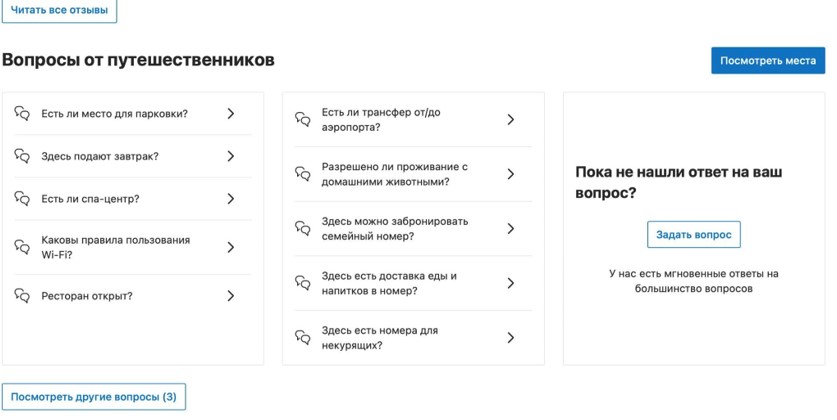Expand the chevron for the non-smoking rooms question
The image size is (837, 420).
pyautogui.click(x=510, y=338)
